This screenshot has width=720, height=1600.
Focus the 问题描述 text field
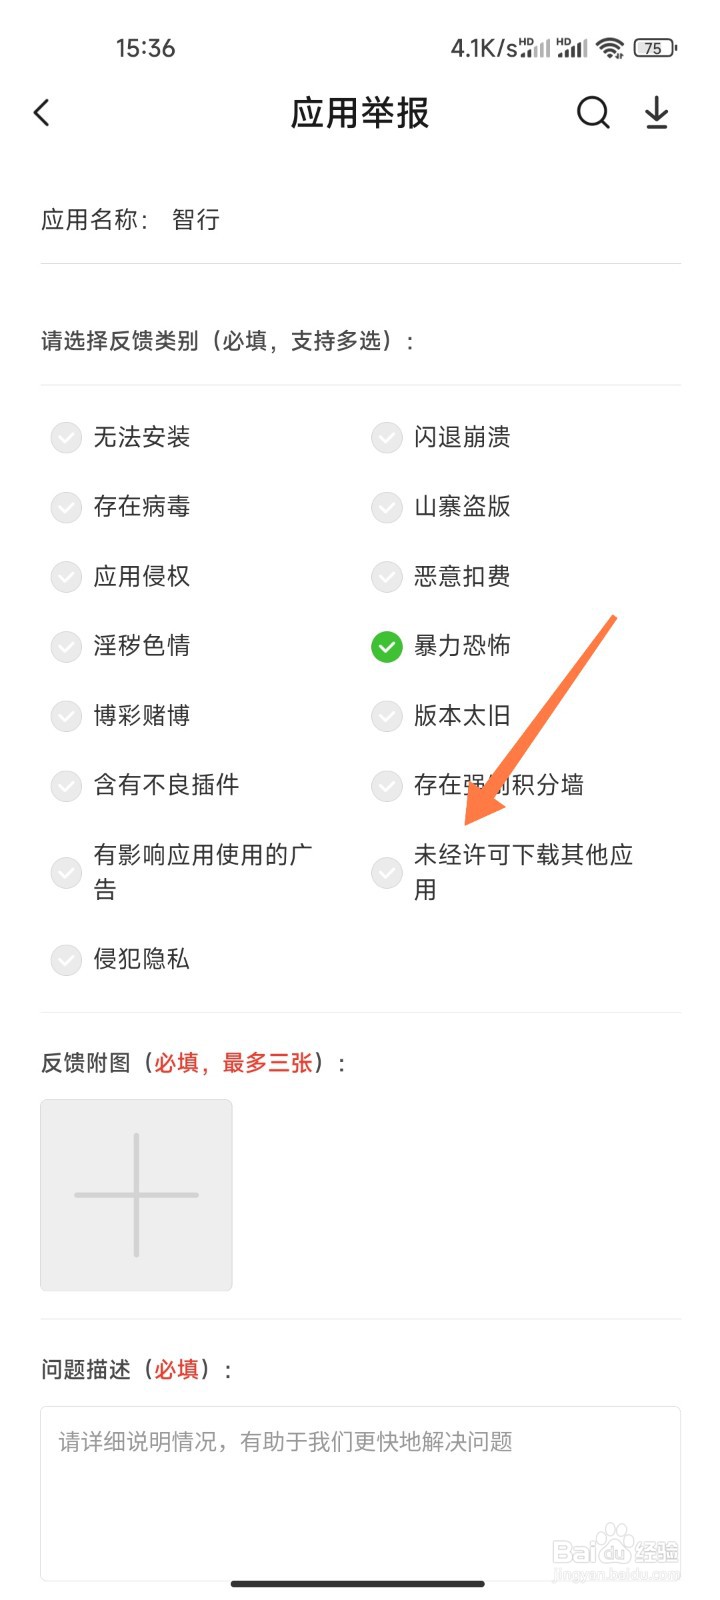[x=360, y=1493]
